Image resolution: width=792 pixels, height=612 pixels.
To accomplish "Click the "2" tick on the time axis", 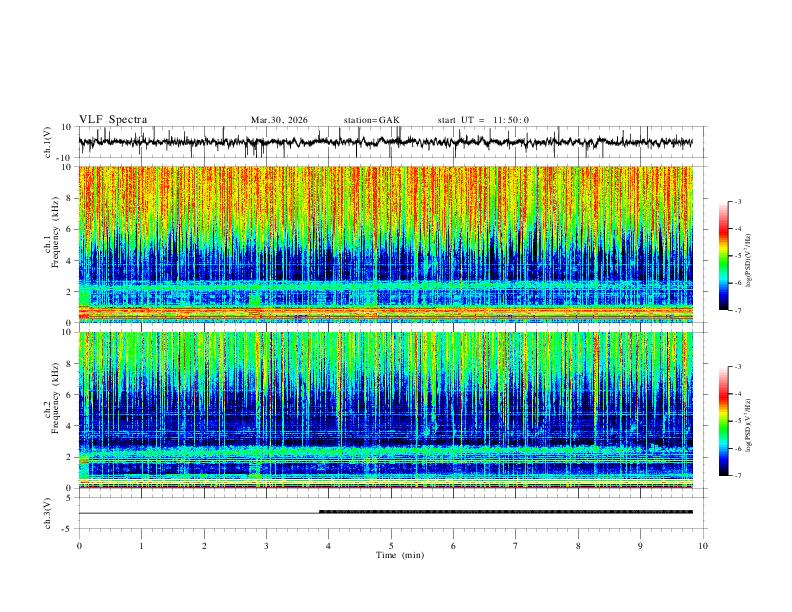I will click(x=204, y=546).
